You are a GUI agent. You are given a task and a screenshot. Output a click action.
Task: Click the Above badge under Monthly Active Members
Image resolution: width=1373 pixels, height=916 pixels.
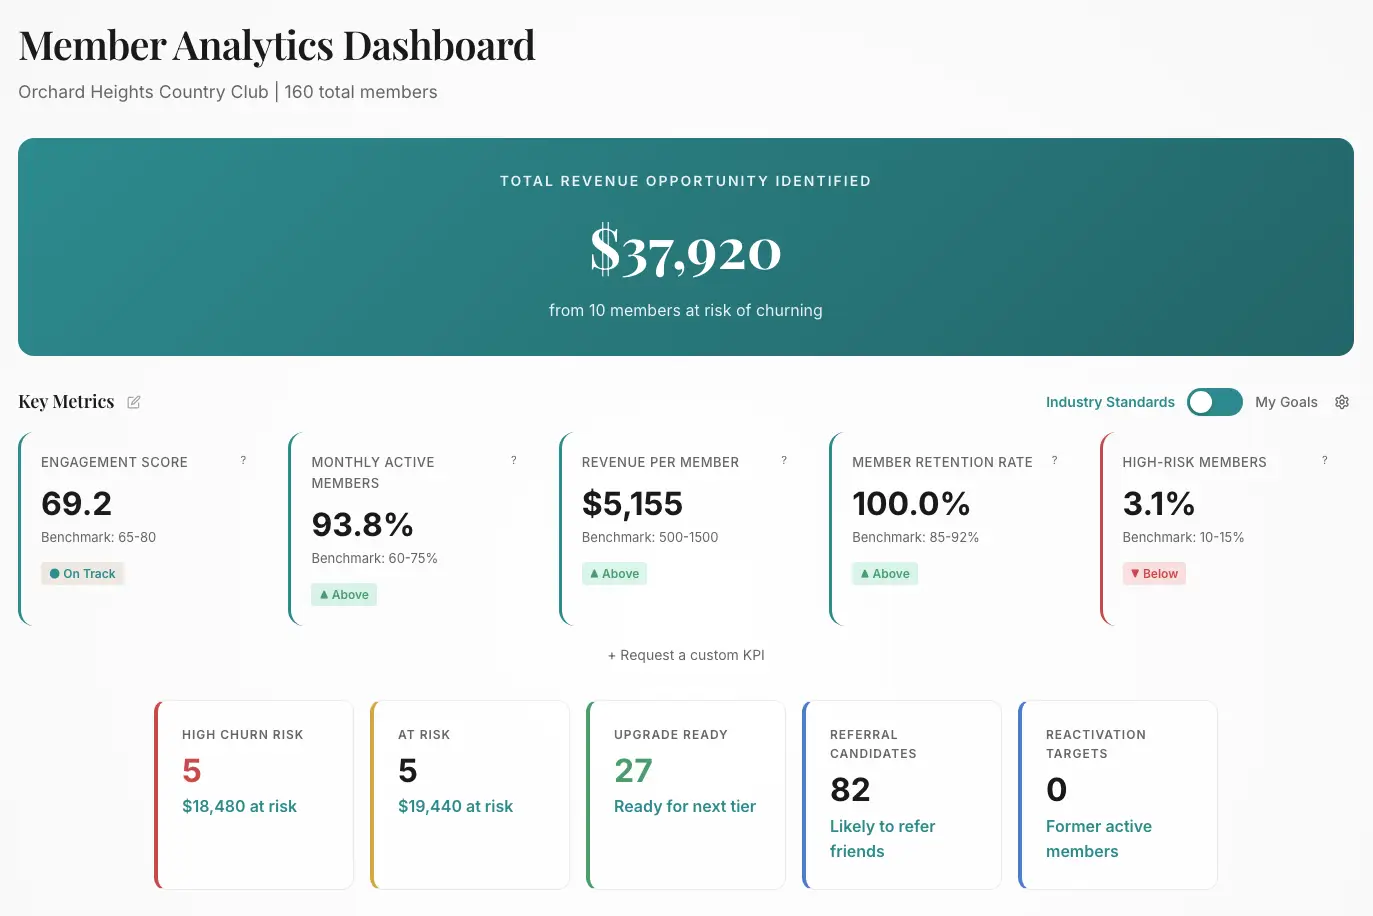pos(344,594)
